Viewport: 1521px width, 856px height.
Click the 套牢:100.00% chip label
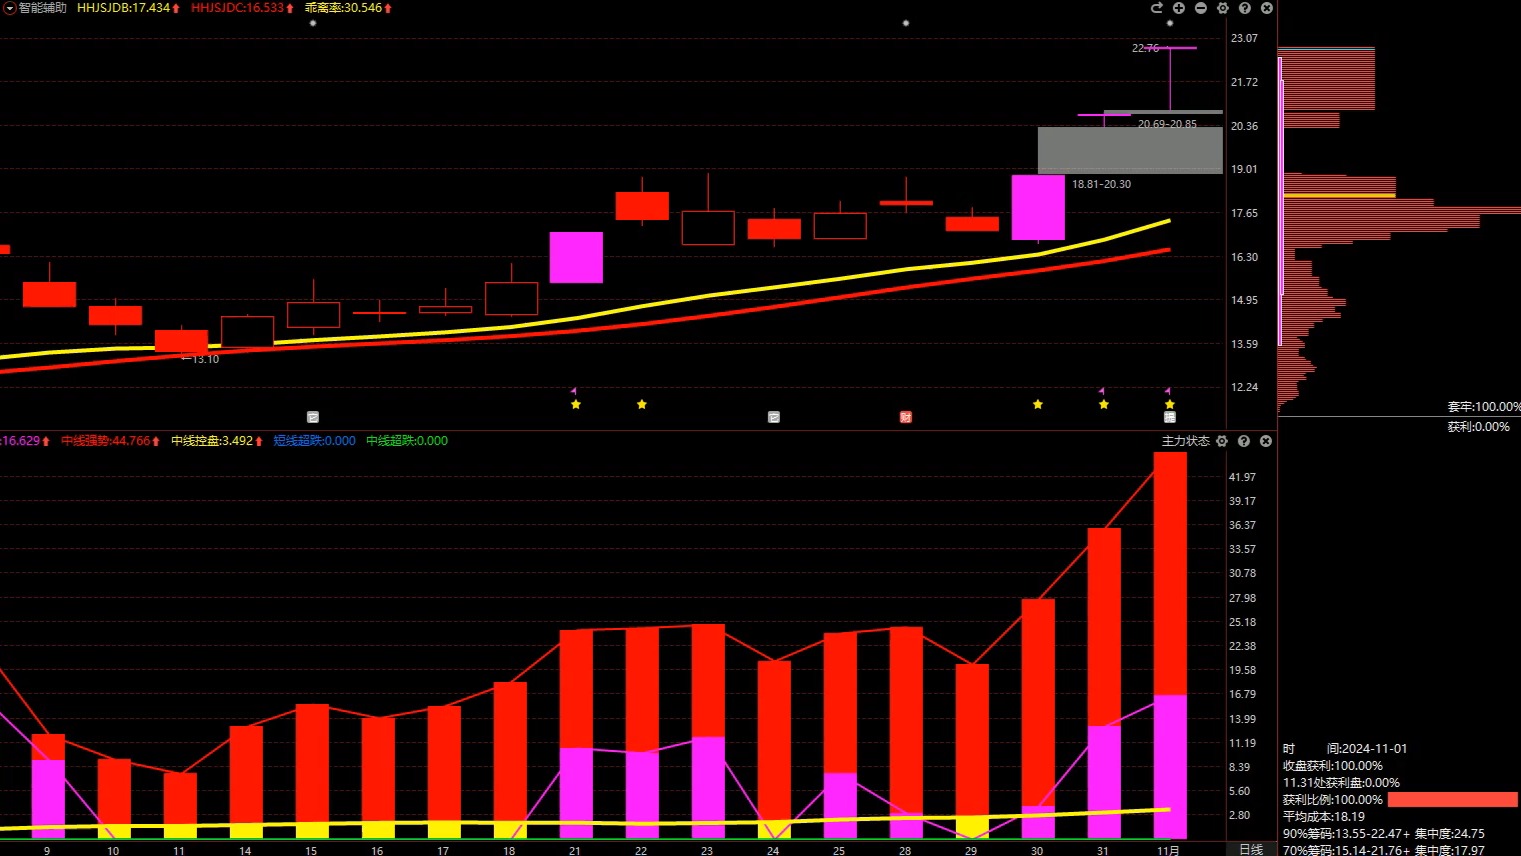[1484, 407]
